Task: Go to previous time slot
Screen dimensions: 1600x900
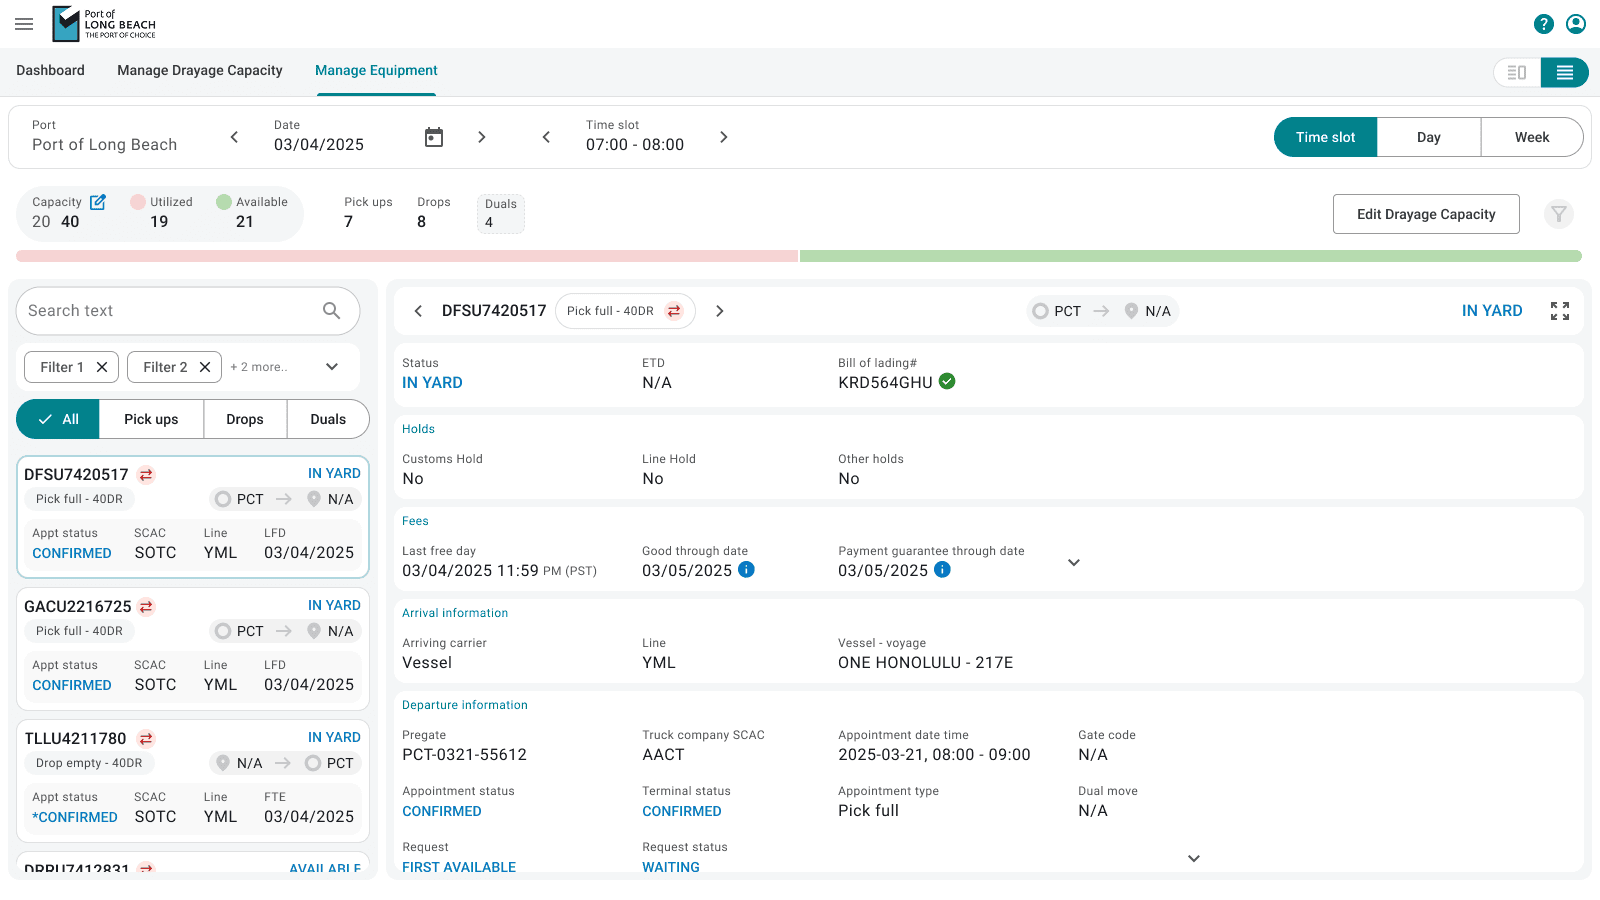Action: (x=546, y=137)
